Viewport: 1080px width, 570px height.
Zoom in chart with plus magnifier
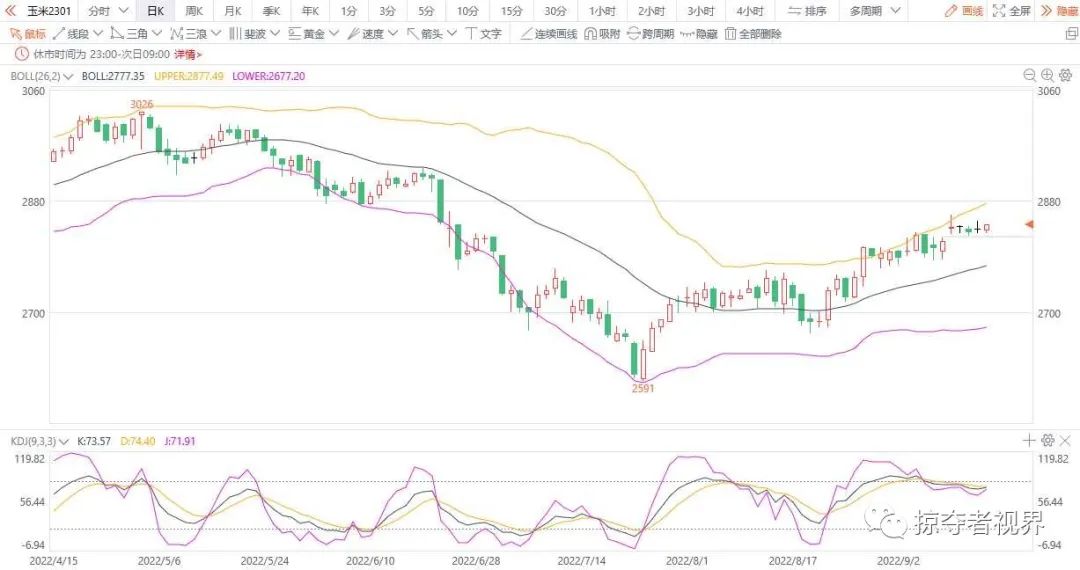(x=1048, y=75)
